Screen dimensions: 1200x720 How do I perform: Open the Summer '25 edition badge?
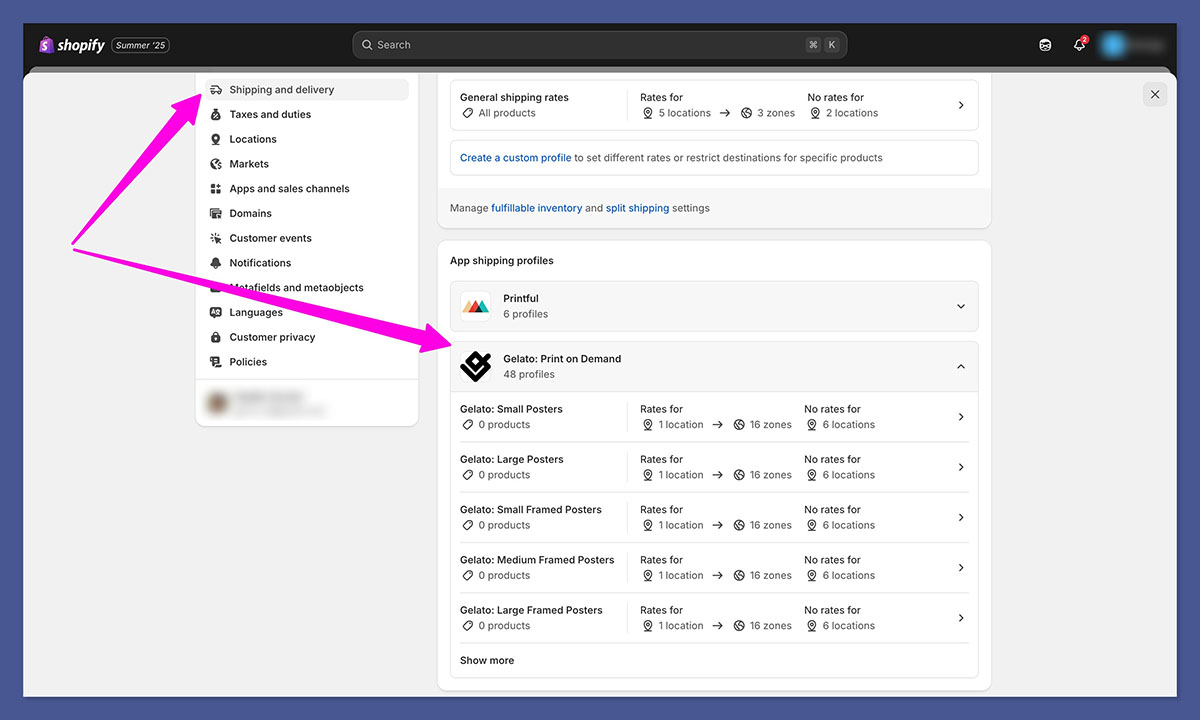[x=140, y=45]
